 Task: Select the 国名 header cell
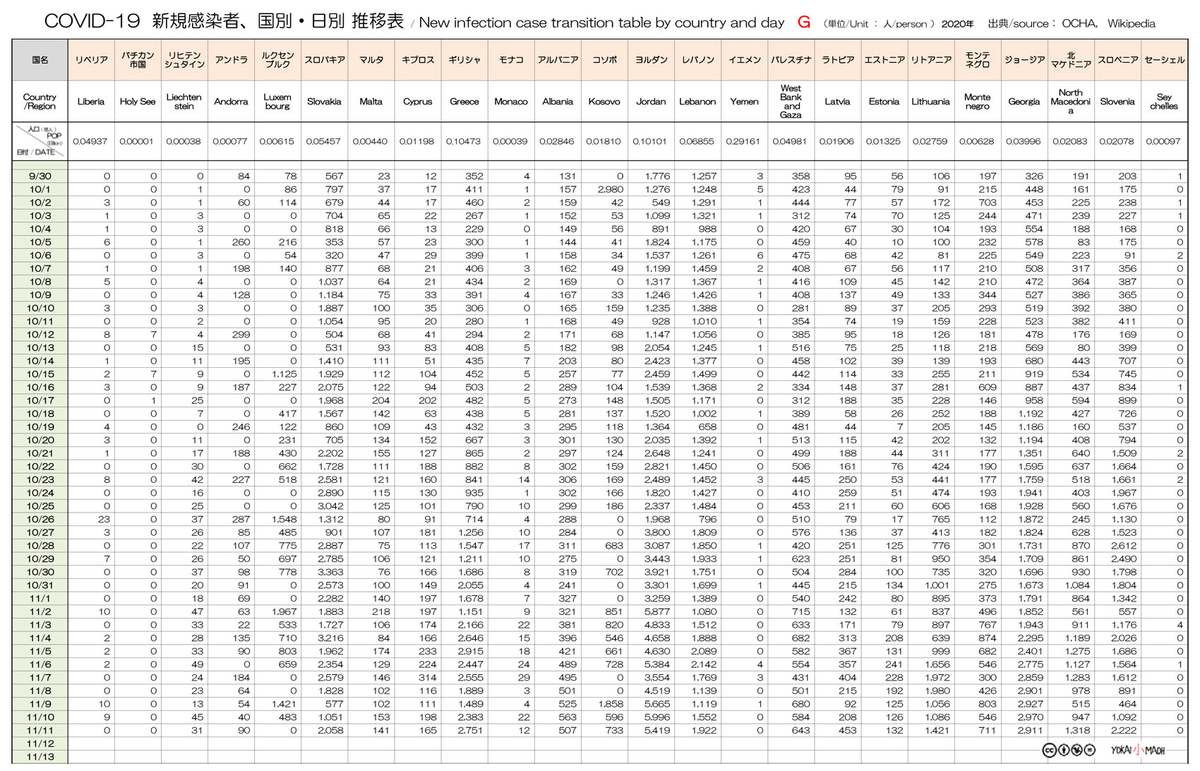tap(39, 60)
